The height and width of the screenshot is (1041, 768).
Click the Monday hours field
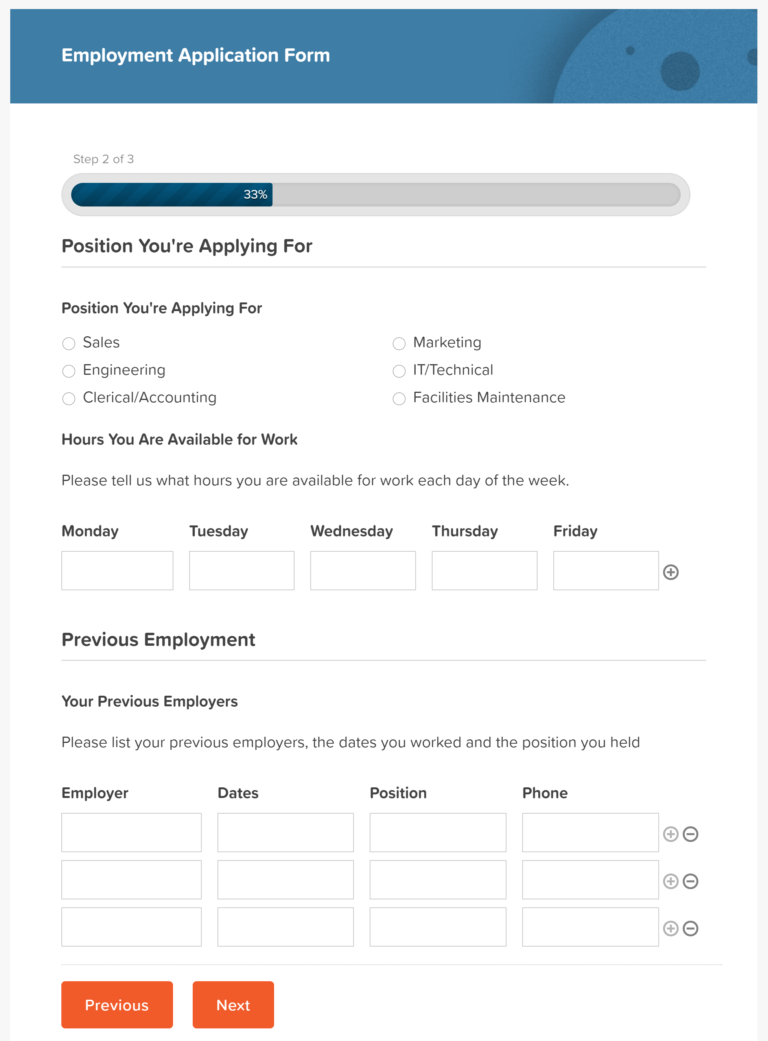[117, 570]
